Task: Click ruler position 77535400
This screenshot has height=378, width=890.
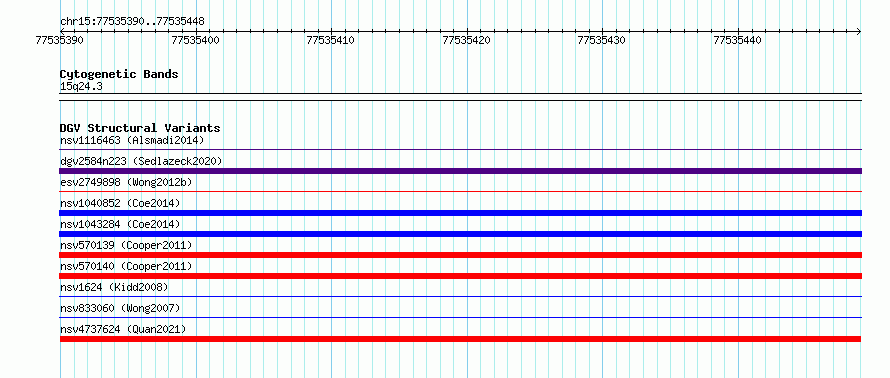Action: 195,40
